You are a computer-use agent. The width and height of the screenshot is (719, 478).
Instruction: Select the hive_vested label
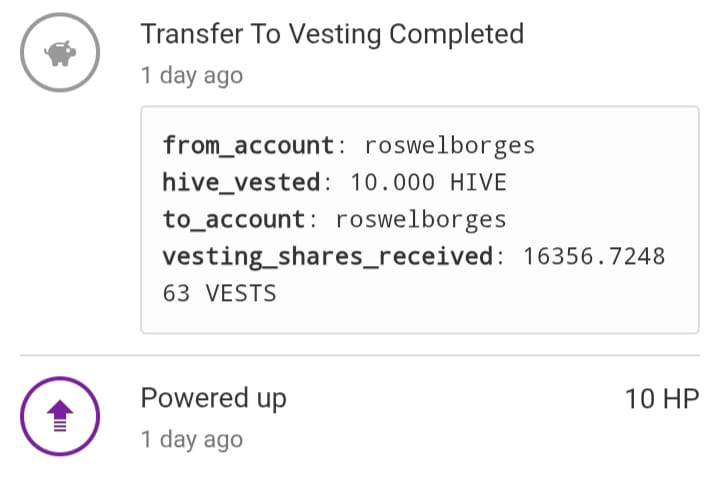coord(241,183)
